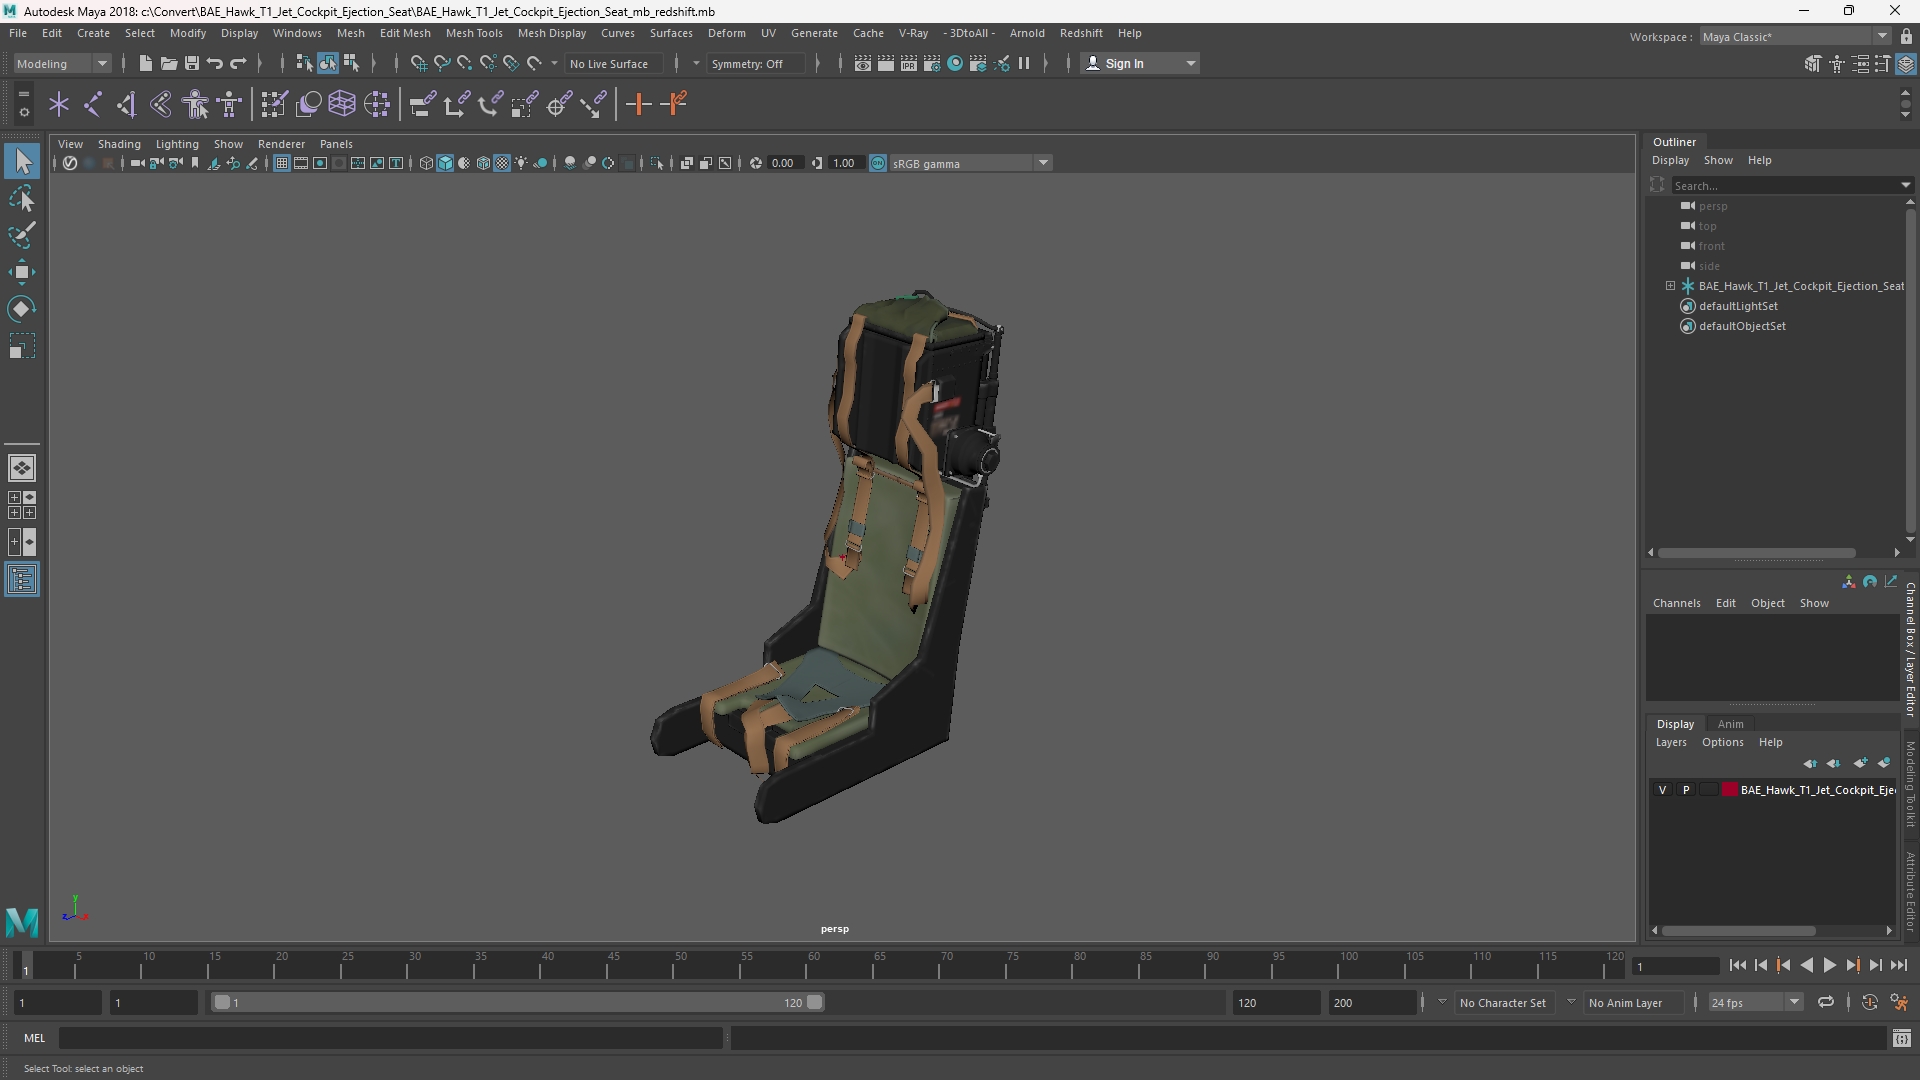
Task: Select the Lasso selection tool
Action: click(x=22, y=199)
